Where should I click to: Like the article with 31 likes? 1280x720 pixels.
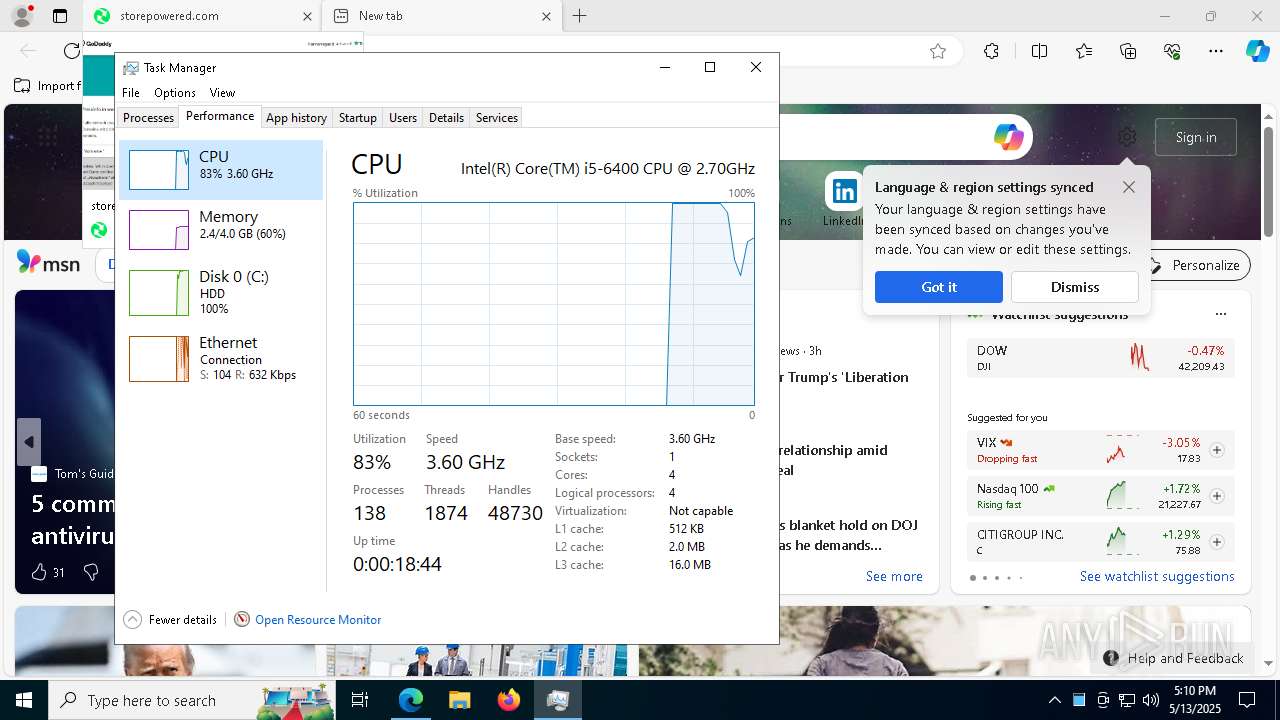click(48, 572)
